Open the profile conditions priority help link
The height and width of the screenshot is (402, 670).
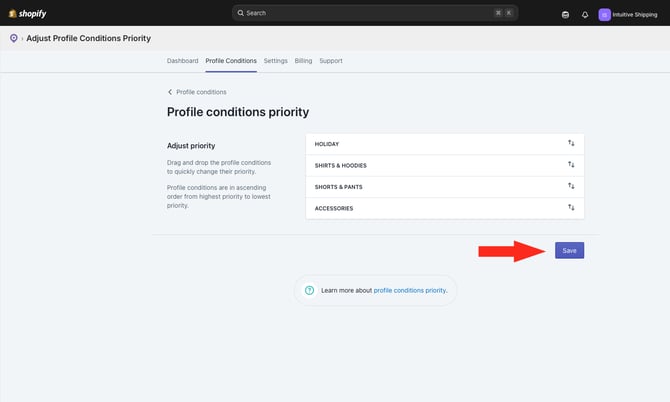pos(409,290)
